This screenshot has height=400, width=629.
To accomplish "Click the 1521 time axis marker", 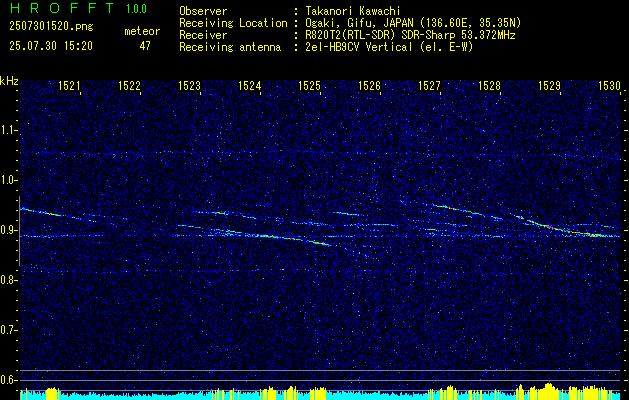I will (69, 85).
